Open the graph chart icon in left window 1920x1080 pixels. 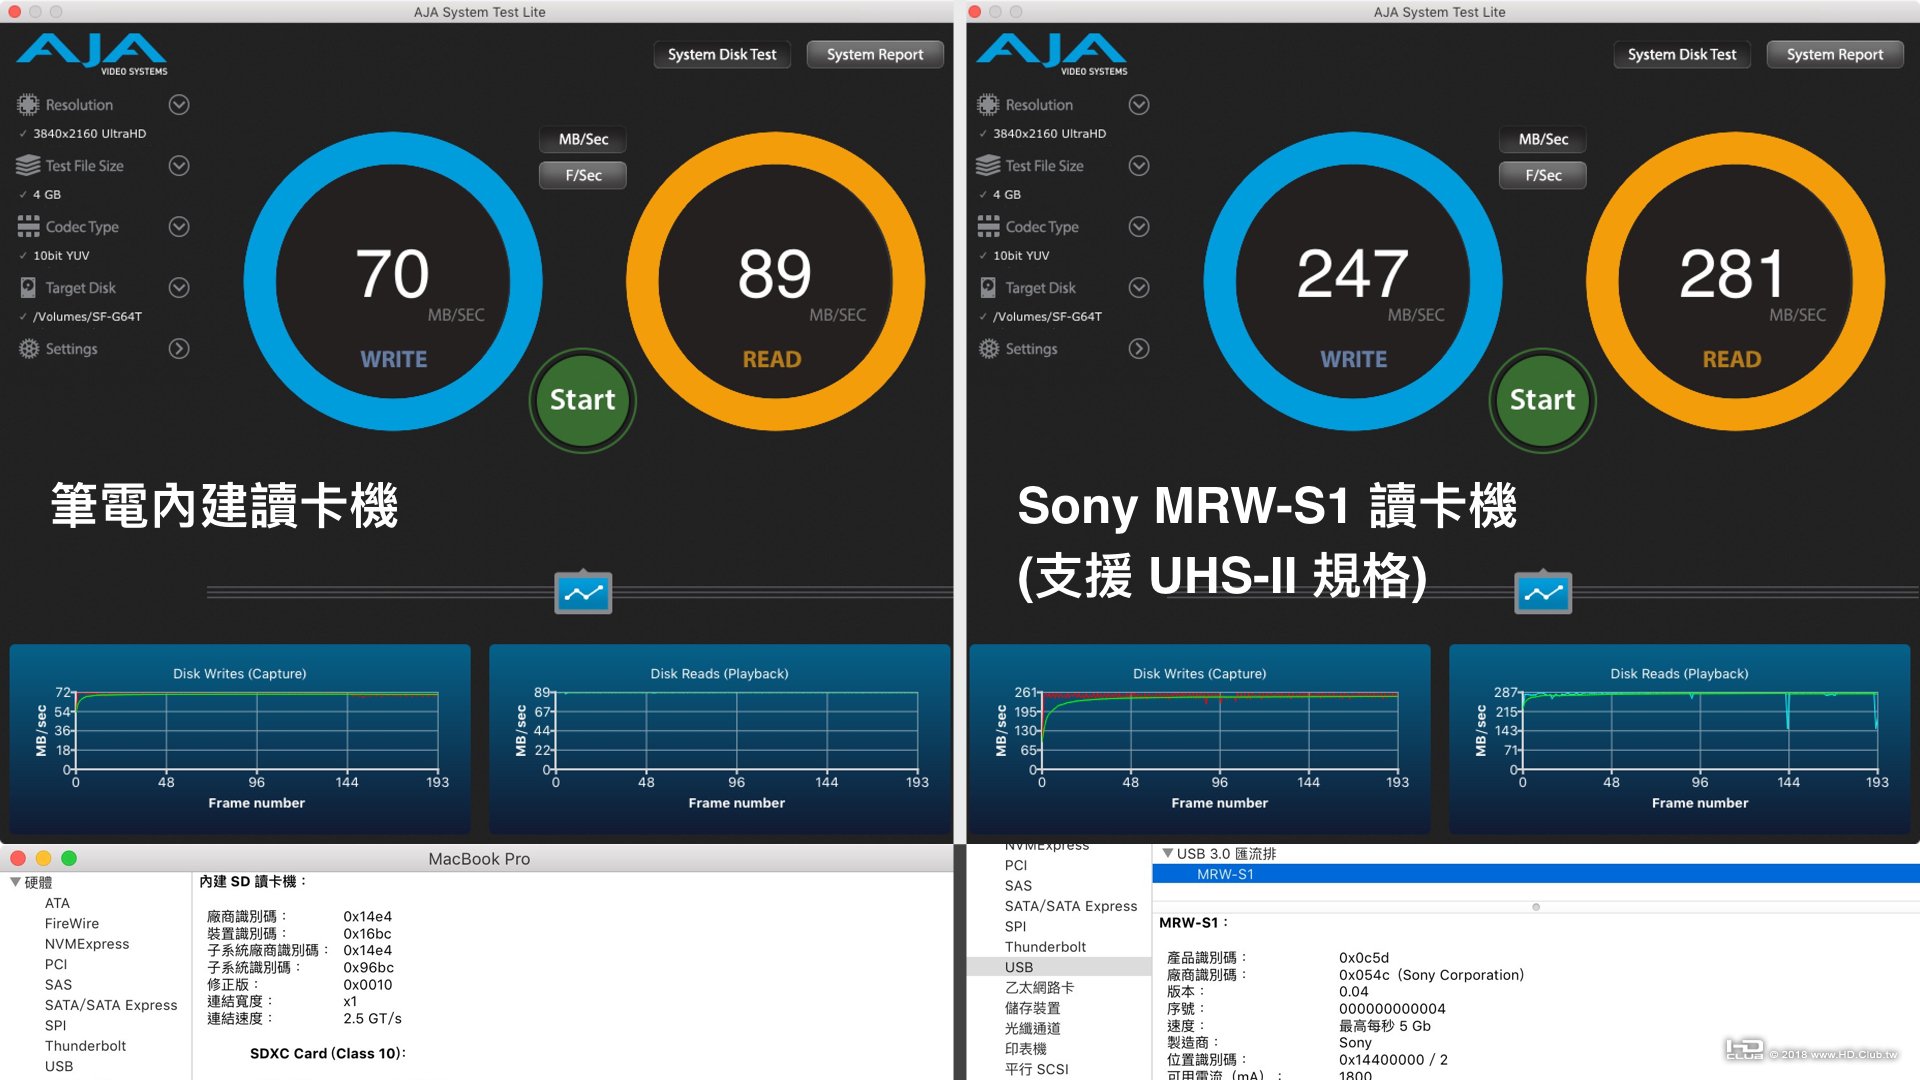click(583, 593)
